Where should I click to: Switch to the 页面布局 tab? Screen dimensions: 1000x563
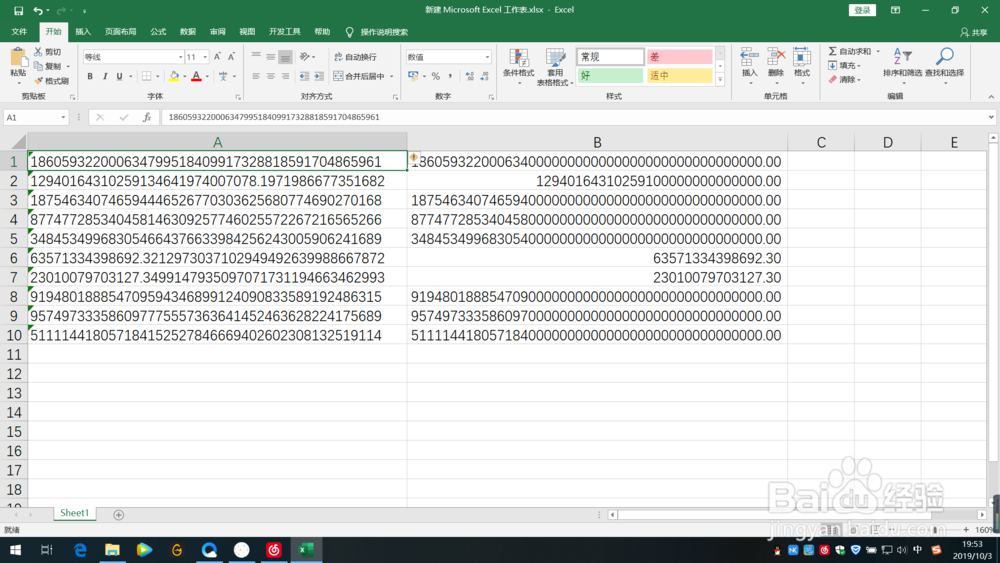click(x=121, y=32)
